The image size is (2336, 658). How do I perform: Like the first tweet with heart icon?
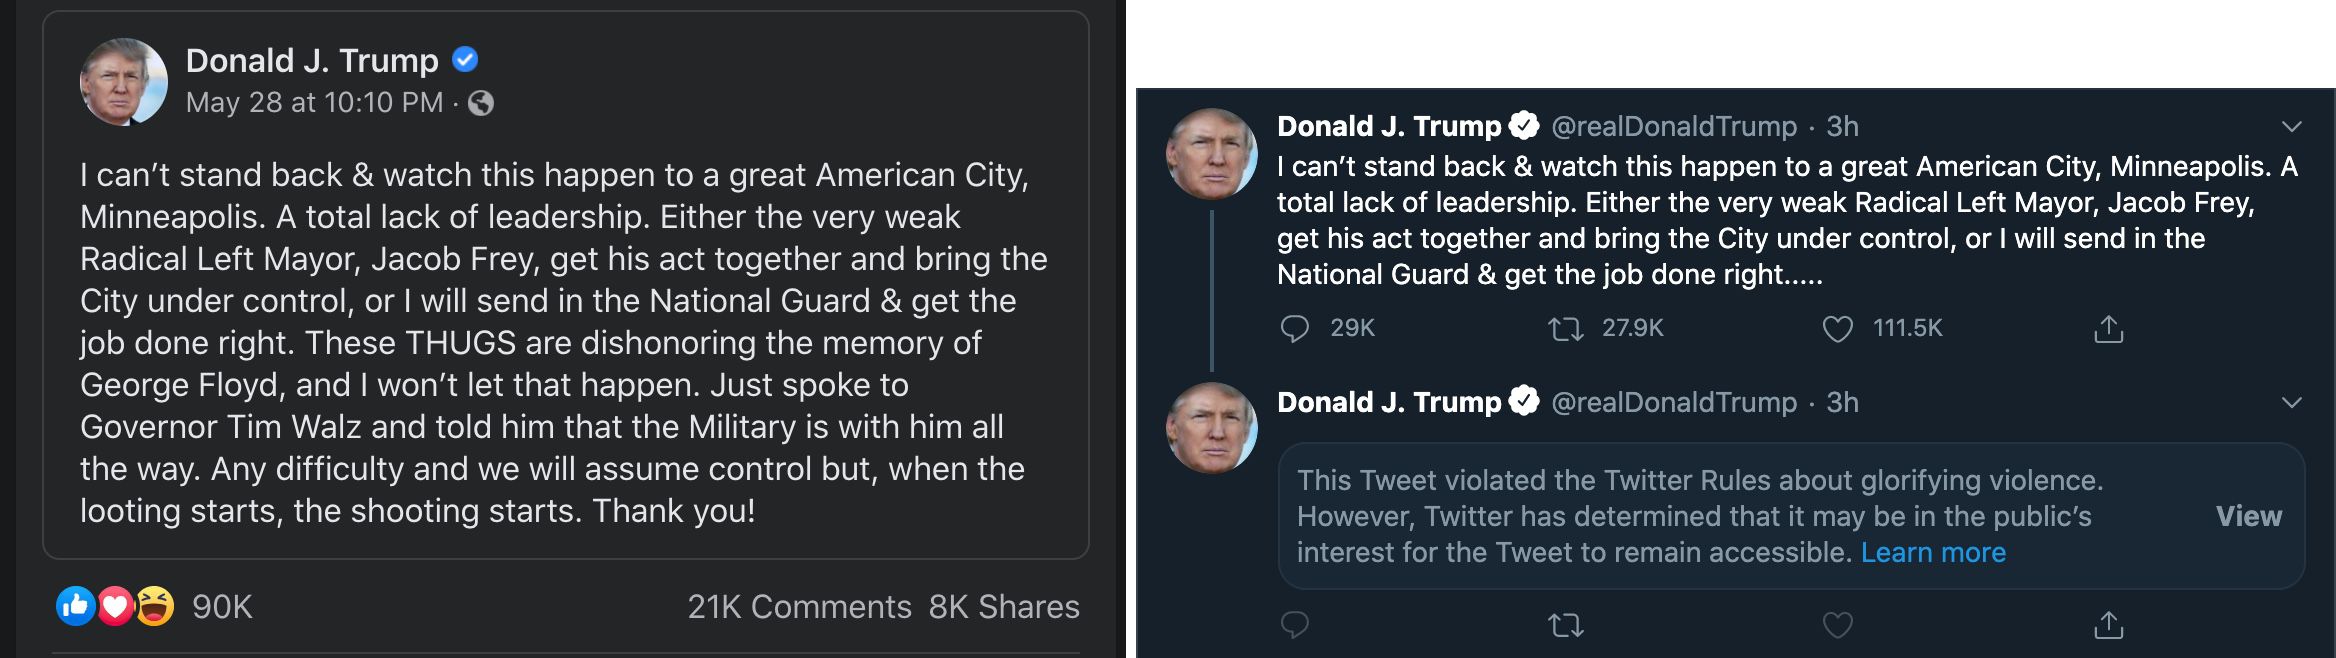click(x=1837, y=328)
